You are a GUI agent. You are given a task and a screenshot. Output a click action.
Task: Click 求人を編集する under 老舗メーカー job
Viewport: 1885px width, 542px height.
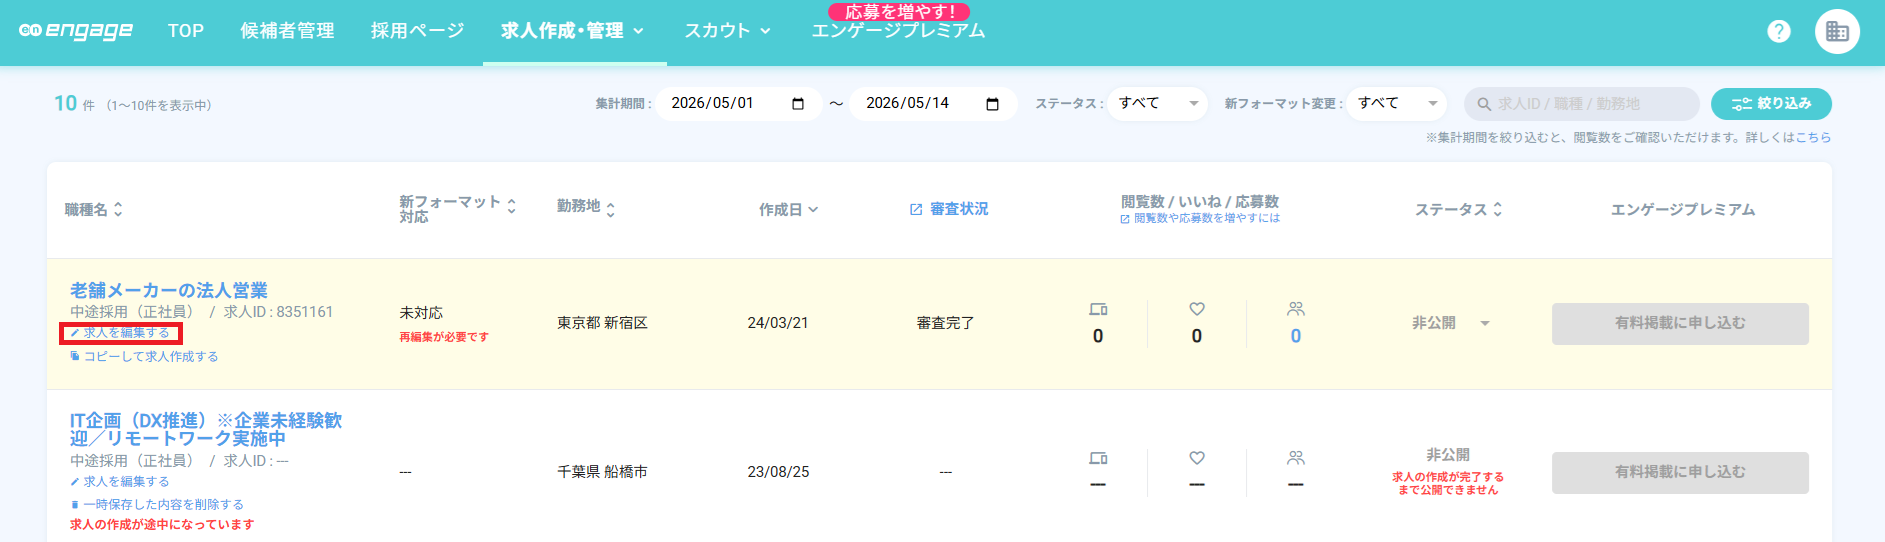click(120, 333)
